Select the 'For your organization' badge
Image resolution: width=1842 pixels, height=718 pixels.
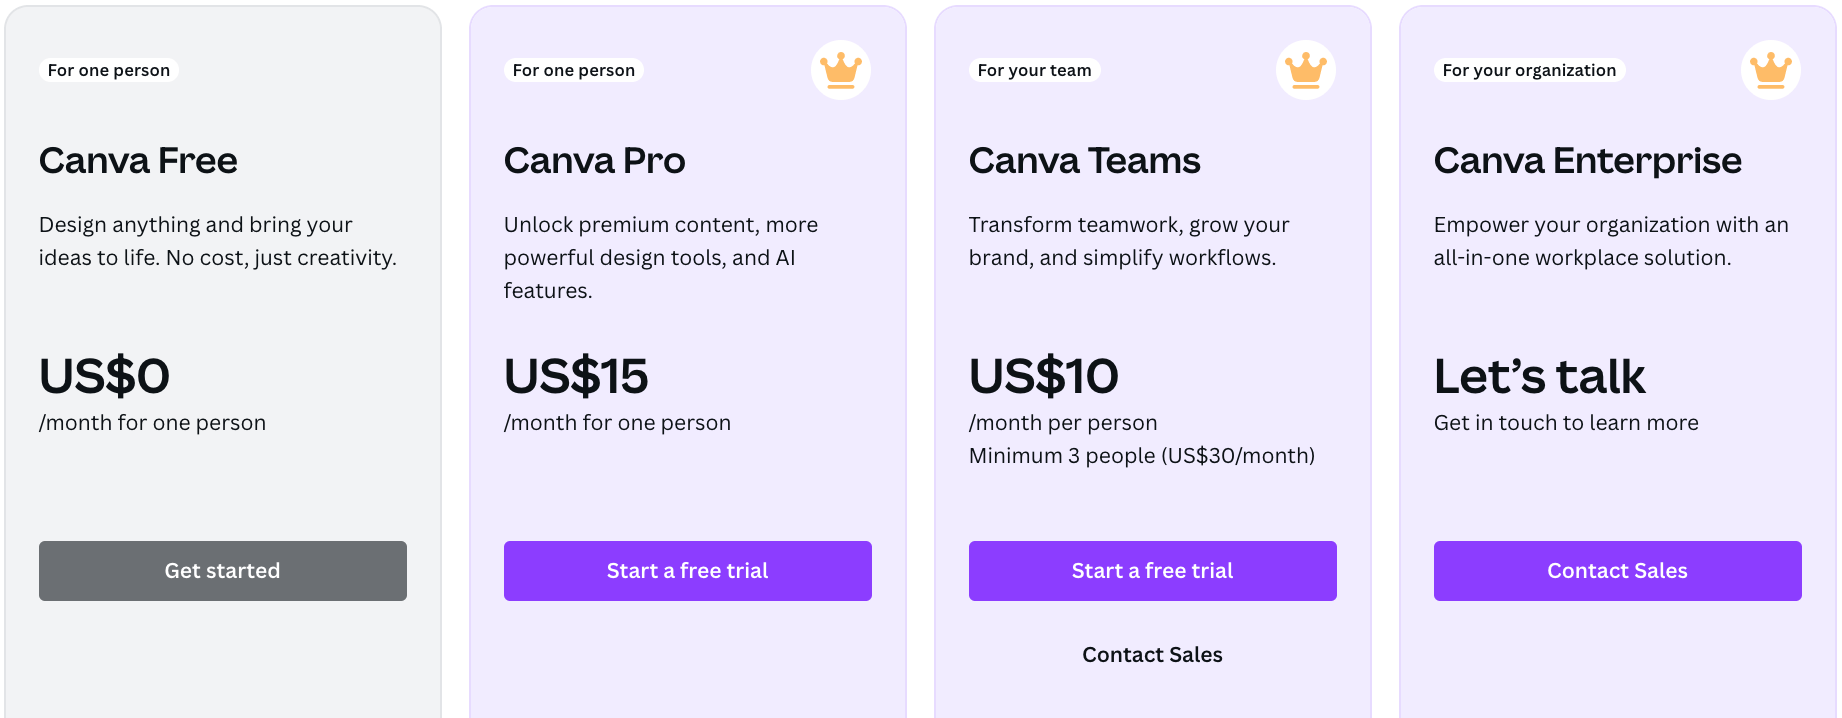tap(1529, 70)
